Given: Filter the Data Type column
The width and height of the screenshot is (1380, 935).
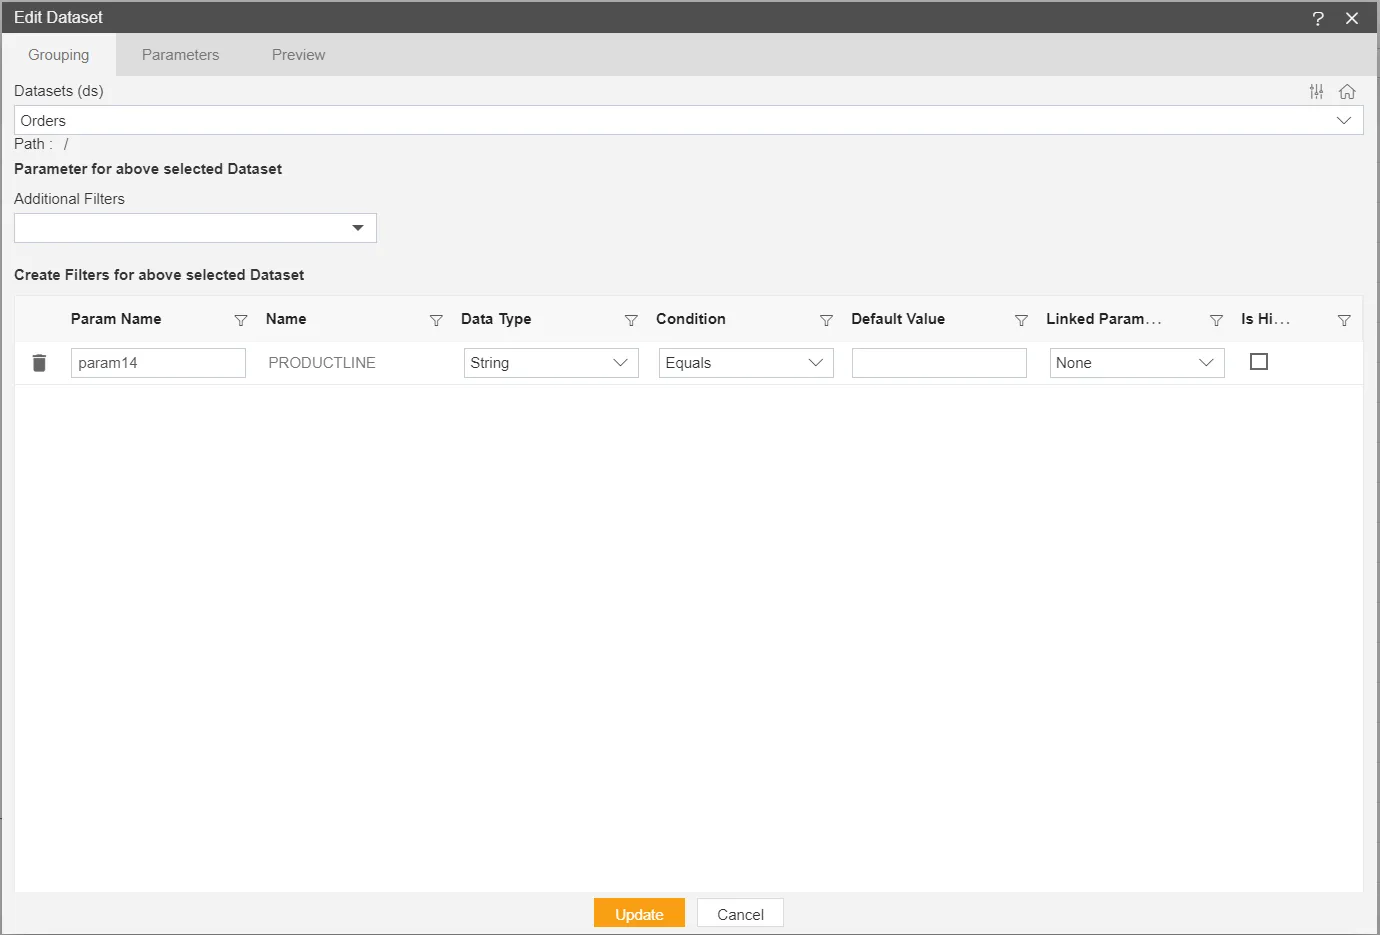Looking at the screenshot, I should click(631, 320).
